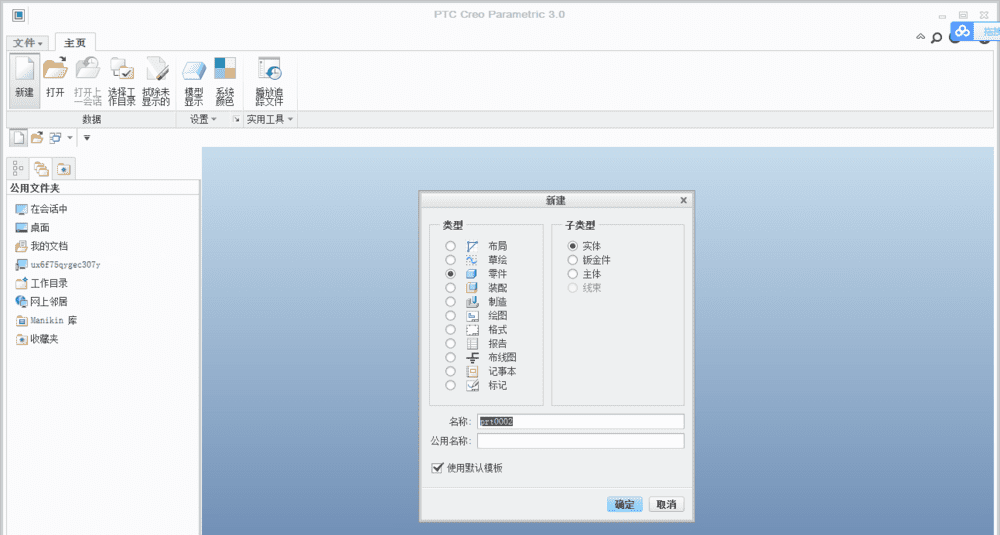Image resolution: width=1000 pixels, height=535 pixels.
Task: Click the application icon in the title bar
Action: click(x=18, y=15)
